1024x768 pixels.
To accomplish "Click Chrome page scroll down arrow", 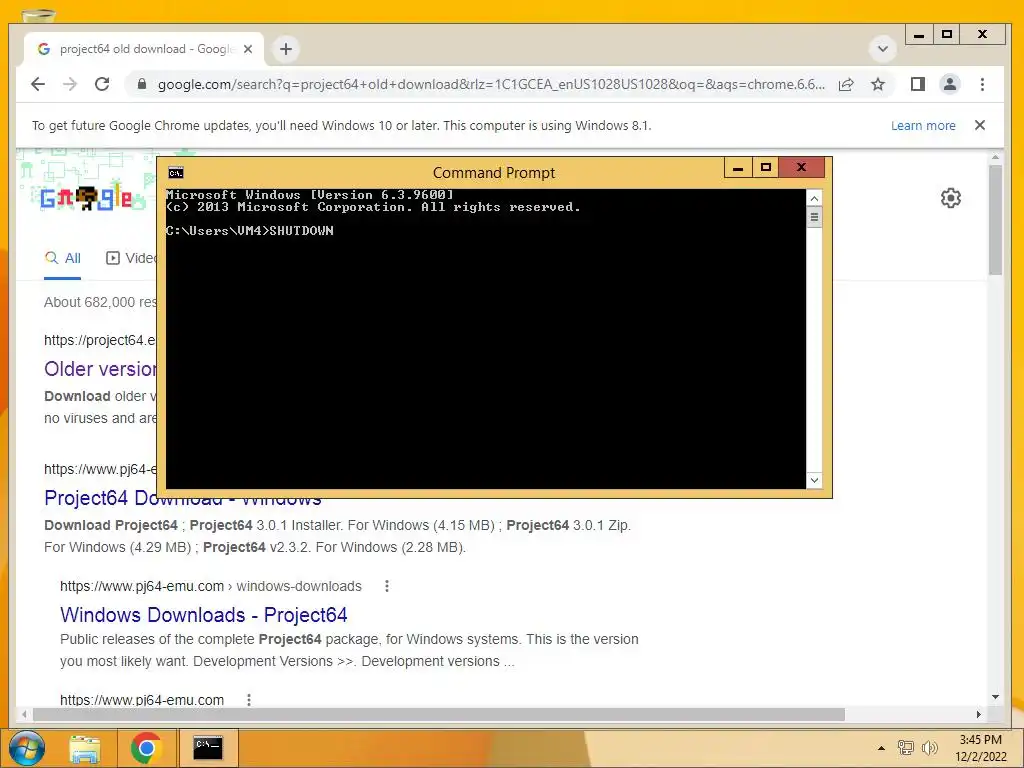I will pos(995,697).
